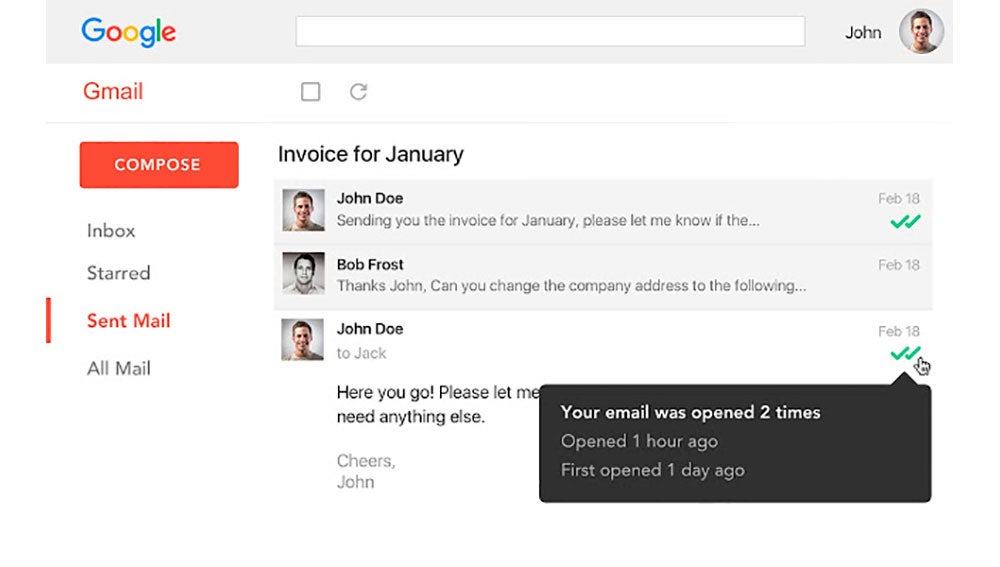Click the refresh icon
The image size is (1000, 567).
point(358,92)
